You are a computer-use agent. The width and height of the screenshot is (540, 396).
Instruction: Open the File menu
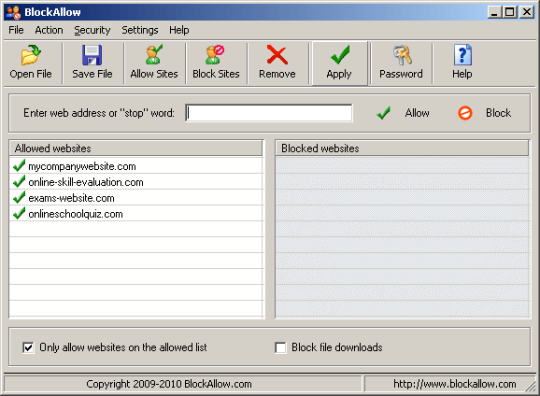point(16,30)
